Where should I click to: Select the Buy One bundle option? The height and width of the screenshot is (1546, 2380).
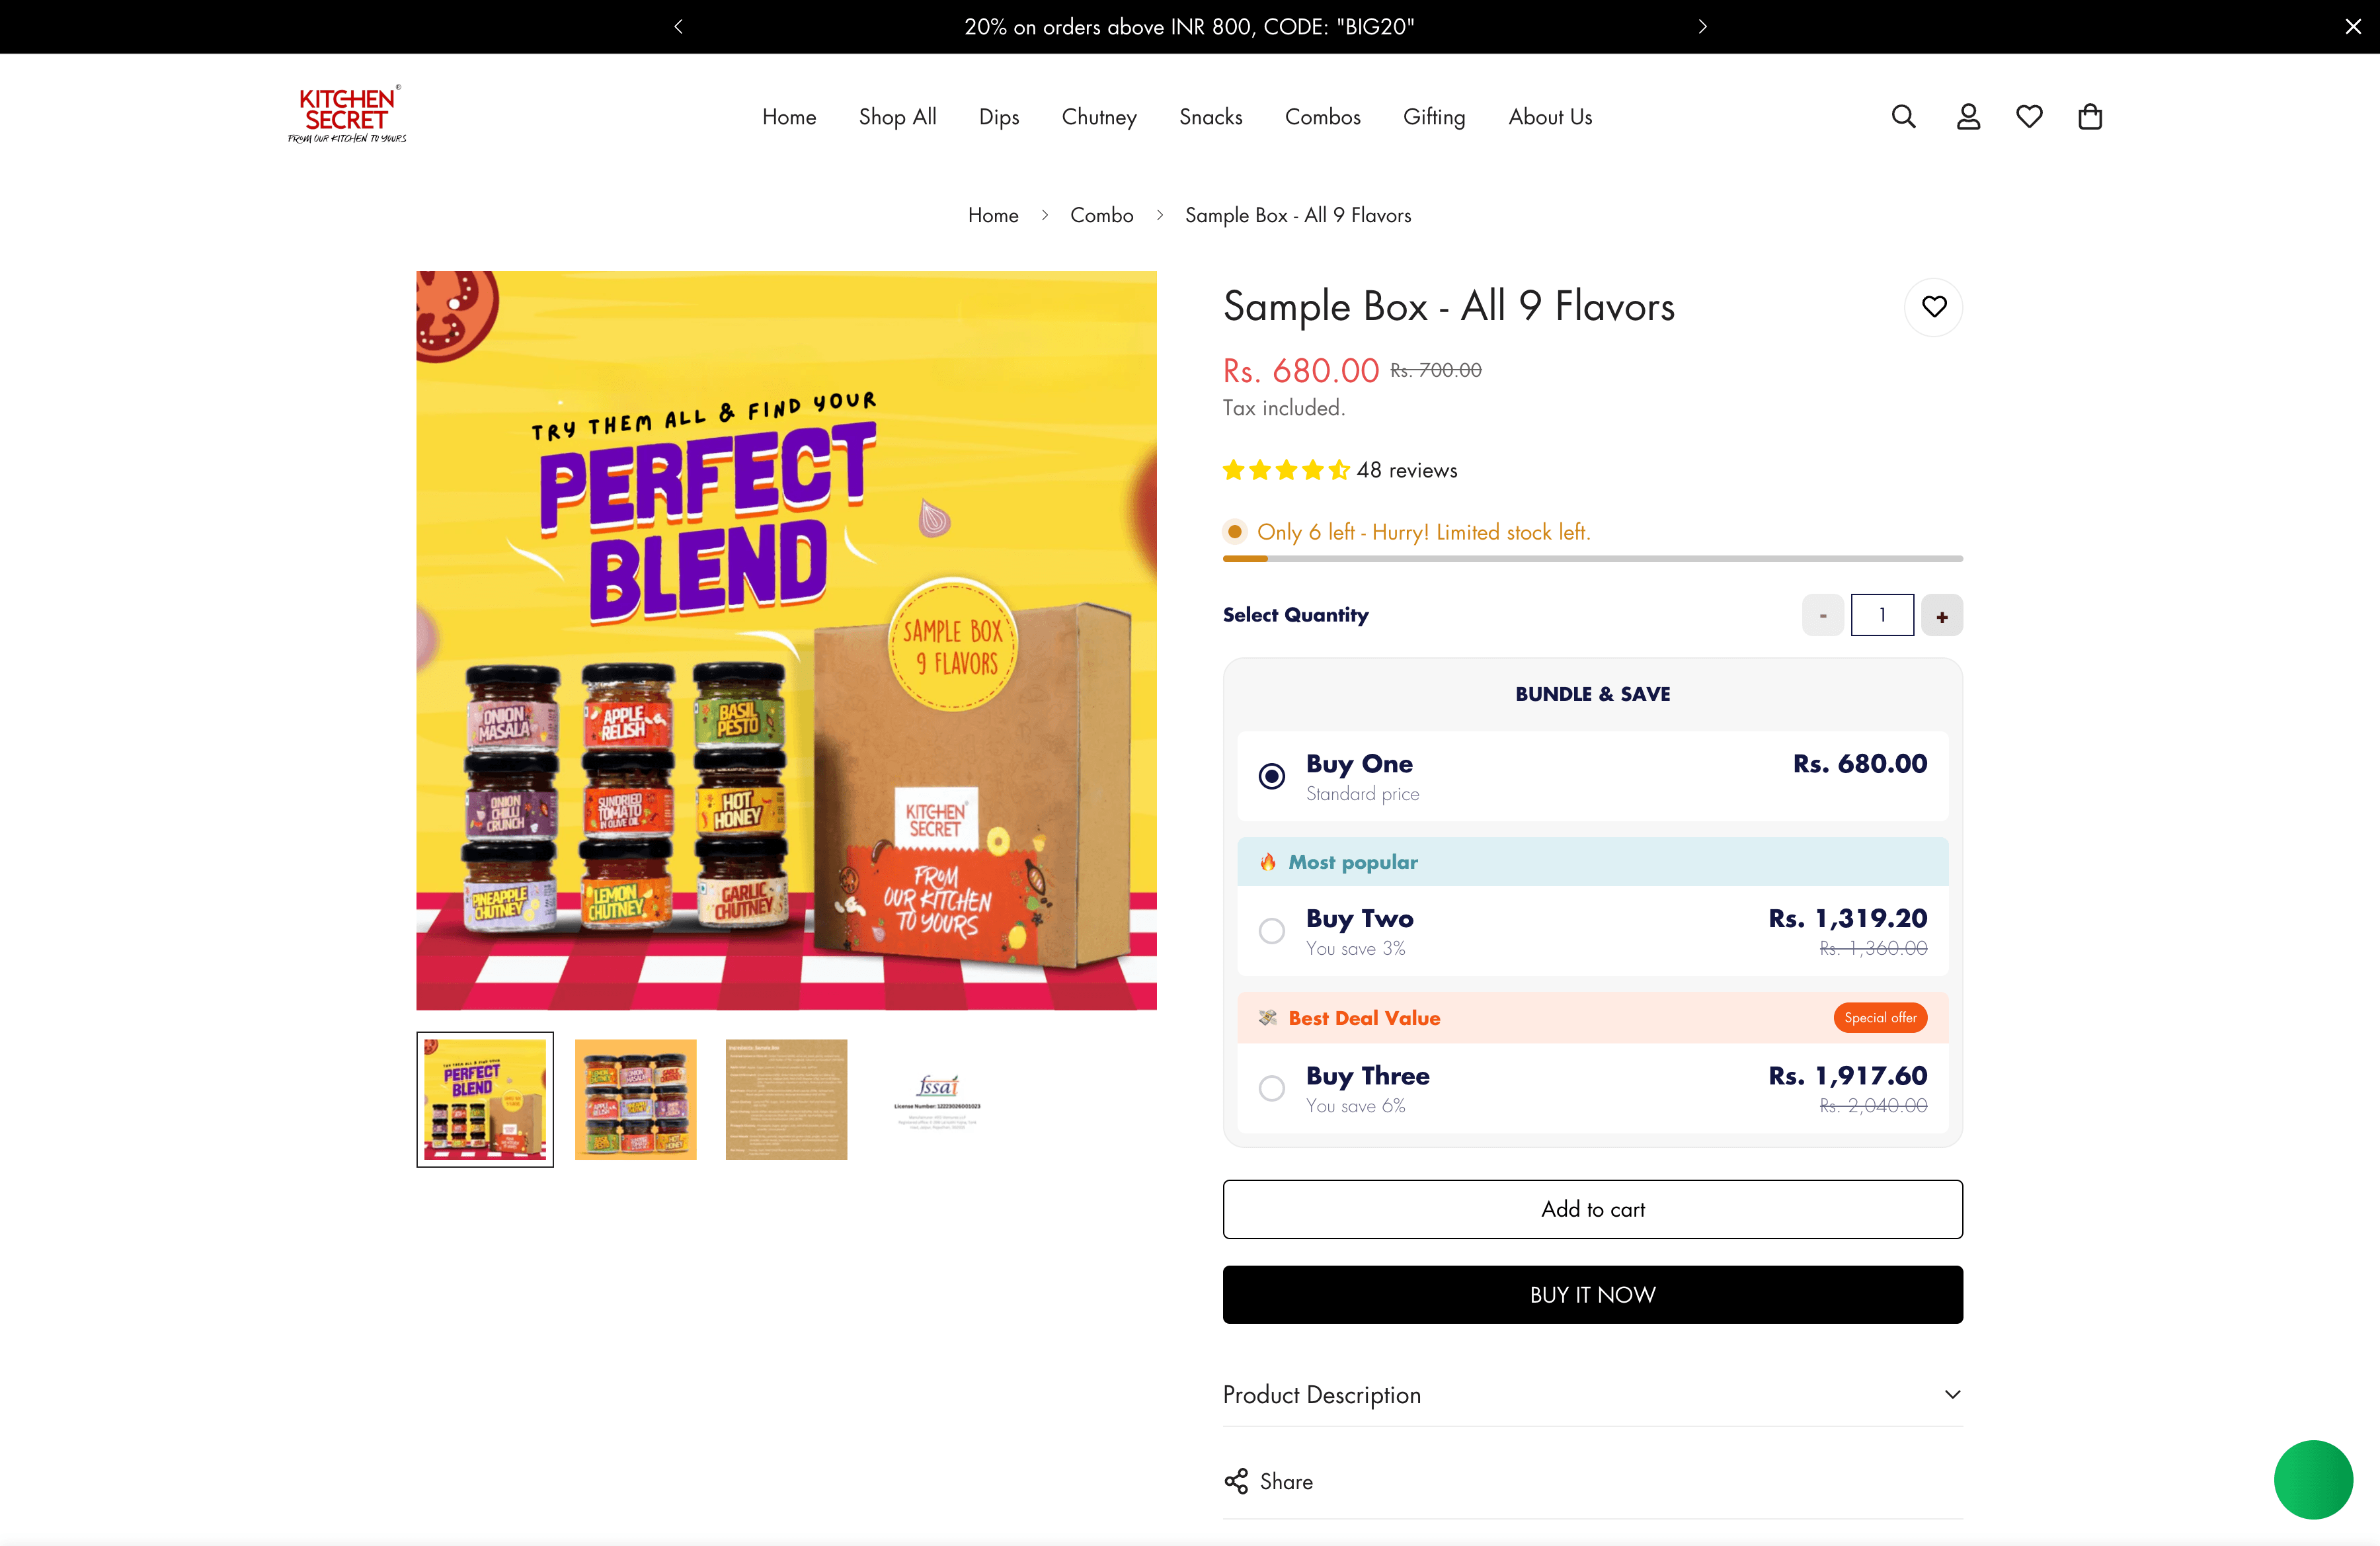pos(1271,776)
